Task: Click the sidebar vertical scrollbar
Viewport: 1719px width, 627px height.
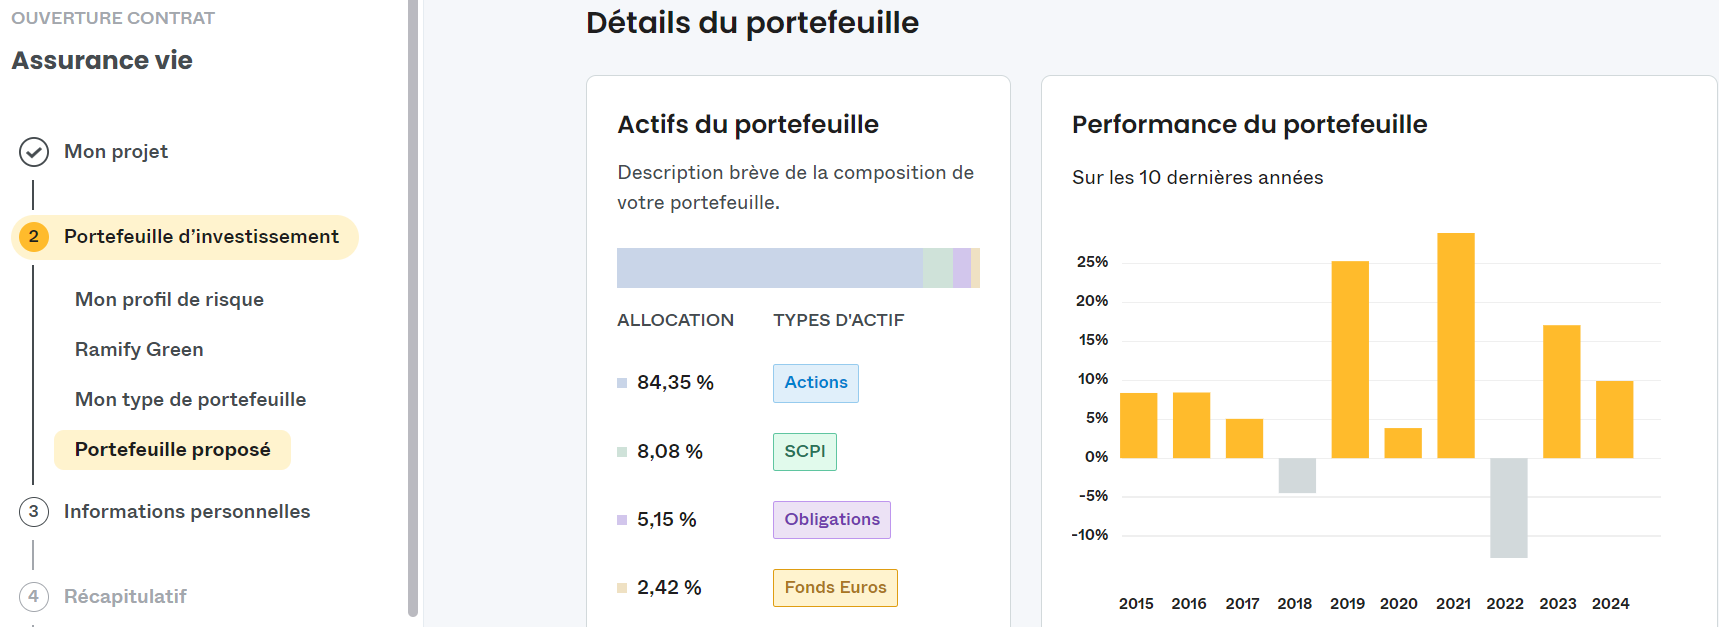Action: point(413,300)
